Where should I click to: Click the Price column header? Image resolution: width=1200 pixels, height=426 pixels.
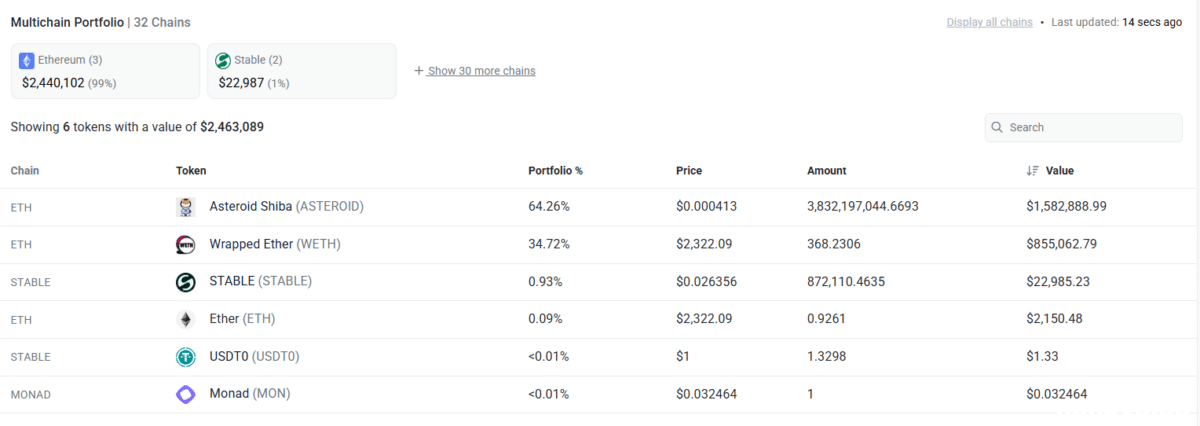tap(689, 171)
